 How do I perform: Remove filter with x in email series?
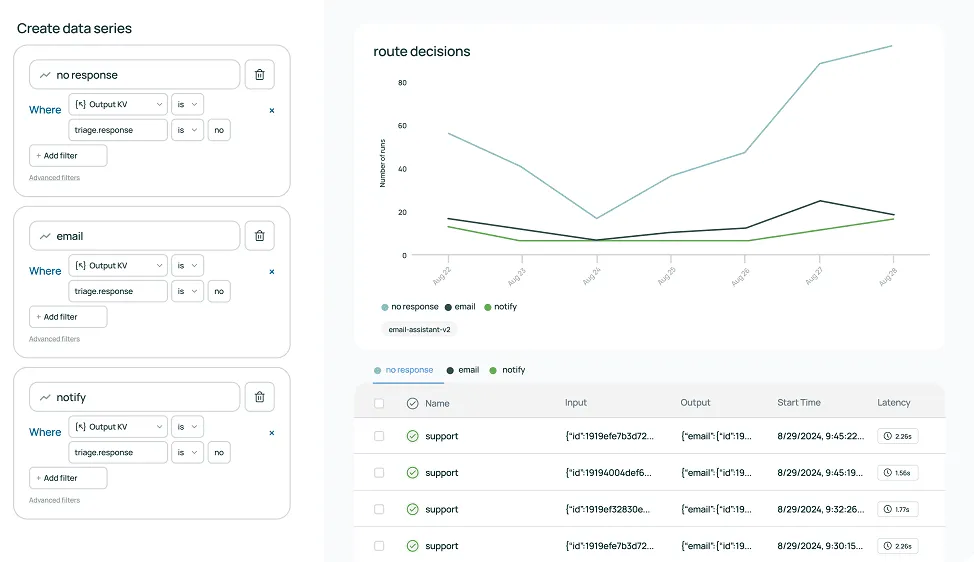(272, 271)
